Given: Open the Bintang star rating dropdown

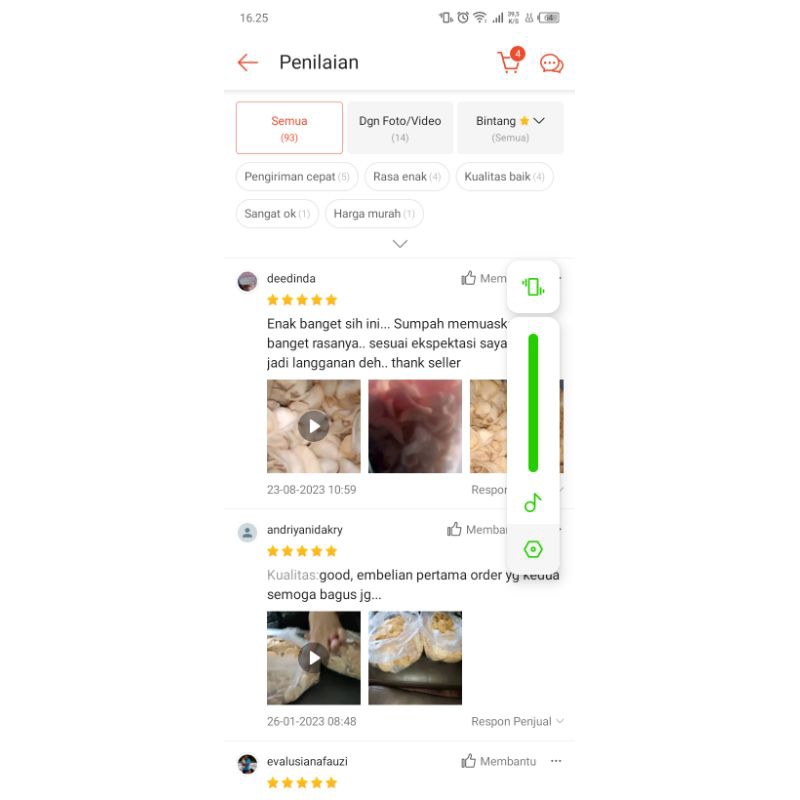Looking at the screenshot, I should click(510, 128).
